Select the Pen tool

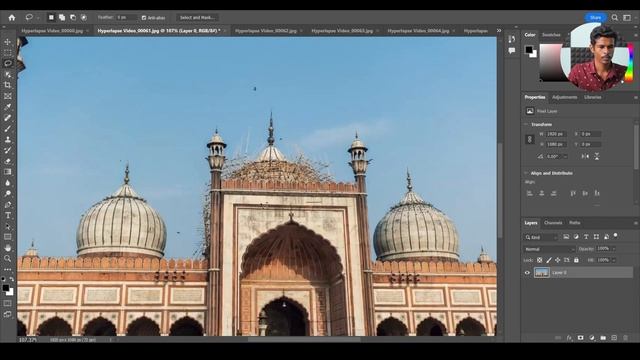click(8, 204)
